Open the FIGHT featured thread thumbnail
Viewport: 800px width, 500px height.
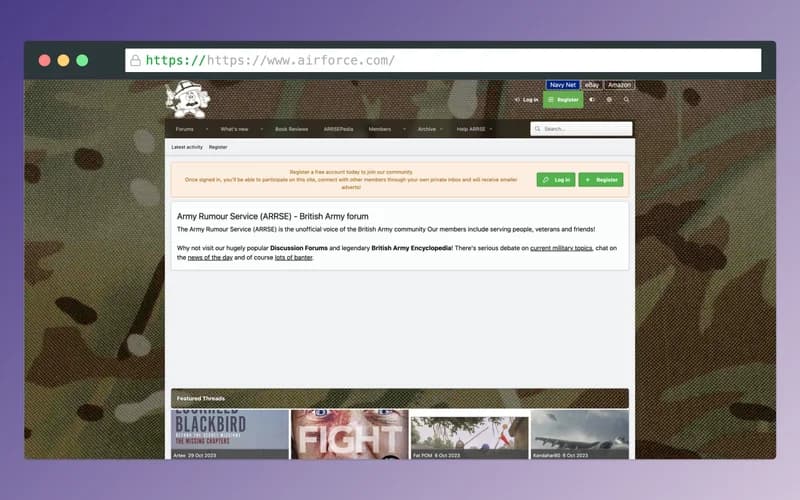click(x=349, y=434)
